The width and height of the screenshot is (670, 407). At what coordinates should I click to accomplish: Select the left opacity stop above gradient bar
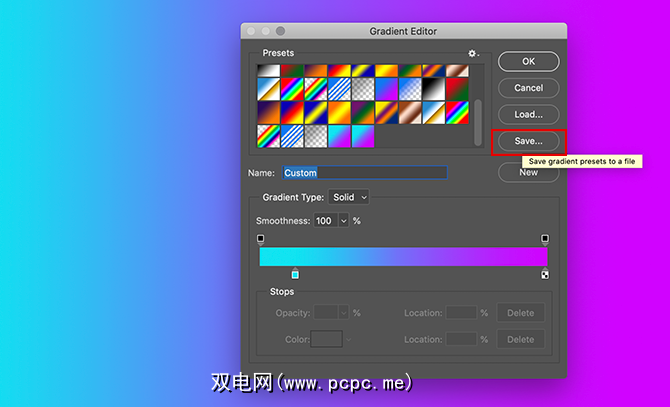[261, 239]
